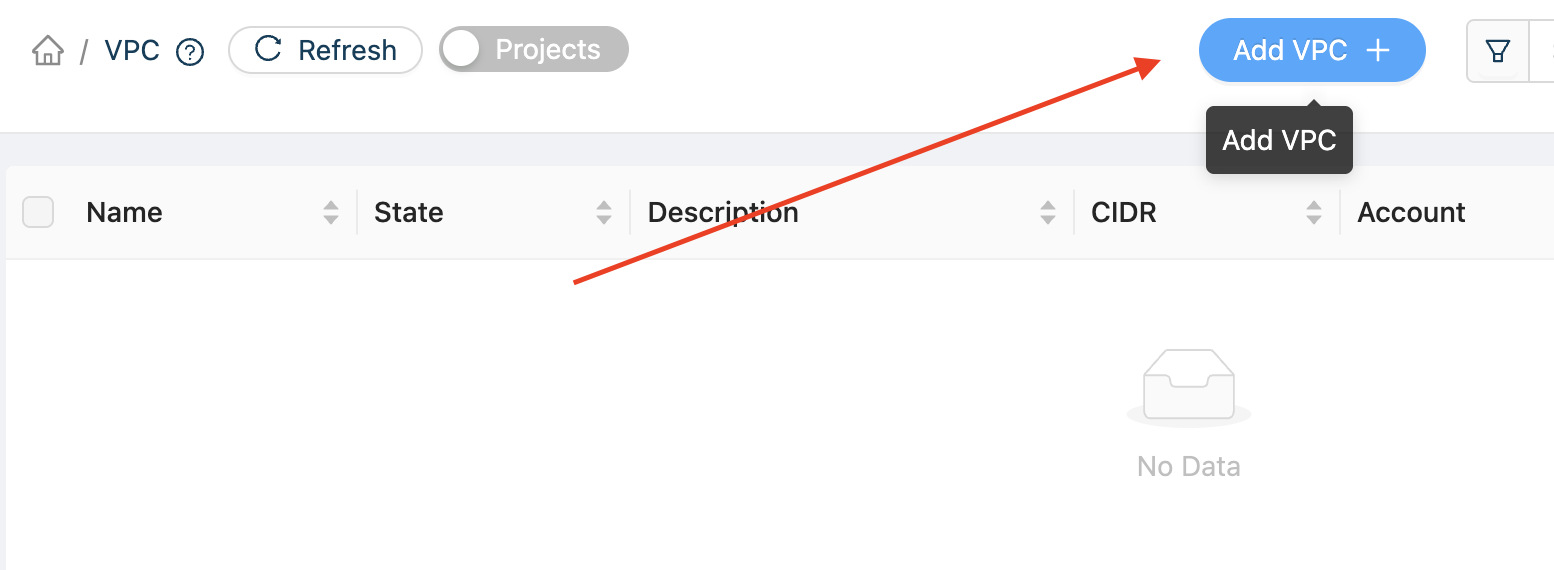Viewport: 1554px width, 570px height.
Task: Click the CIDR column sort arrows
Action: point(1314,212)
